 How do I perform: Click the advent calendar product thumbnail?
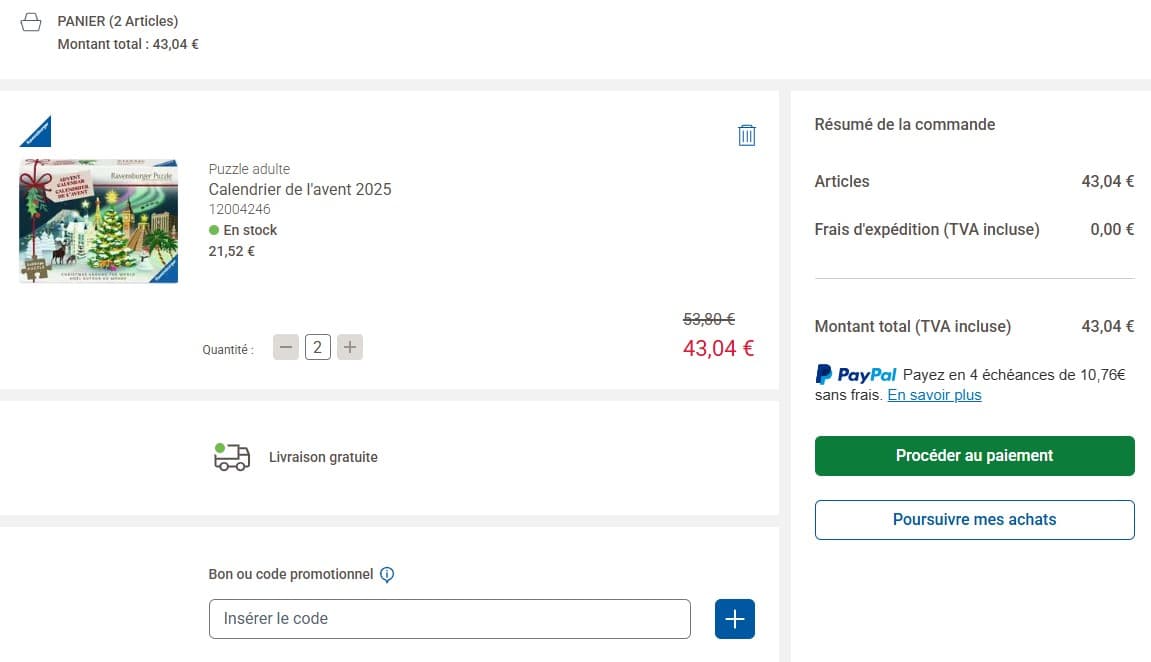[x=97, y=221]
